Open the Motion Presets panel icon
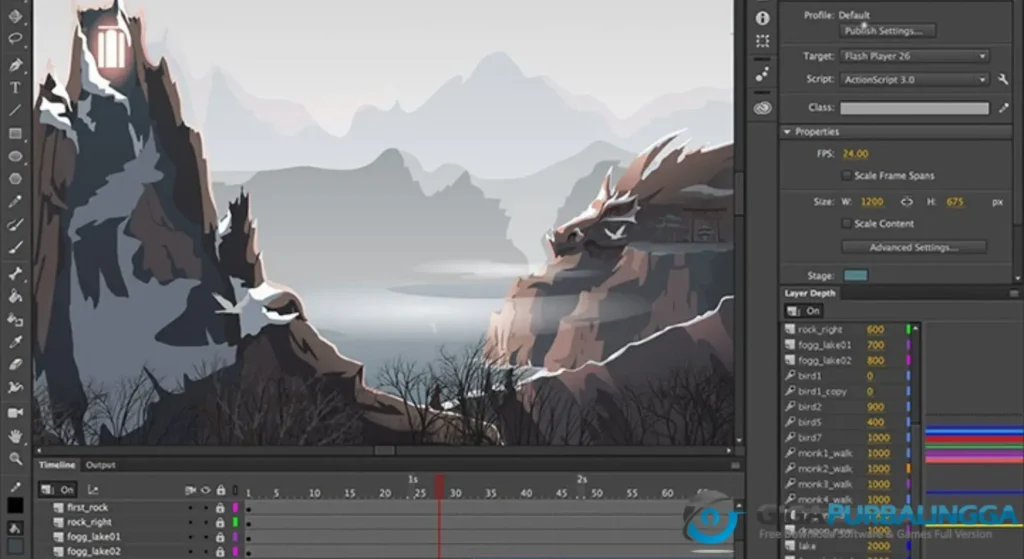This screenshot has height=559, width=1024. [x=762, y=75]
